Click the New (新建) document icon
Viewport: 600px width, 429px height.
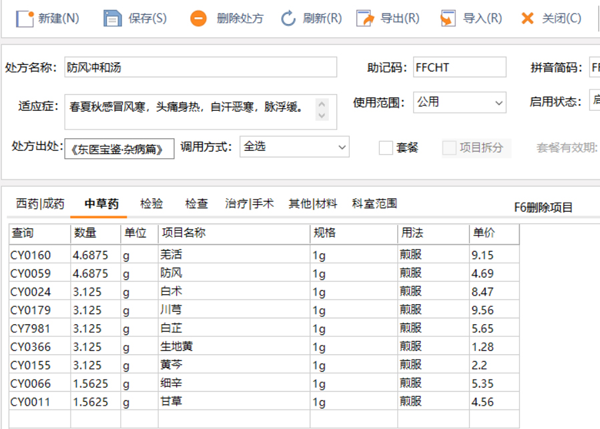coord(25,18)
